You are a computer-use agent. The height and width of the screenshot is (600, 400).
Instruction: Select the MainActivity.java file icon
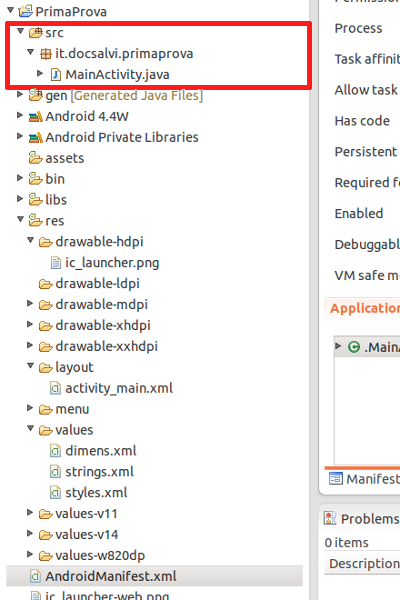(x=56, y=75)
